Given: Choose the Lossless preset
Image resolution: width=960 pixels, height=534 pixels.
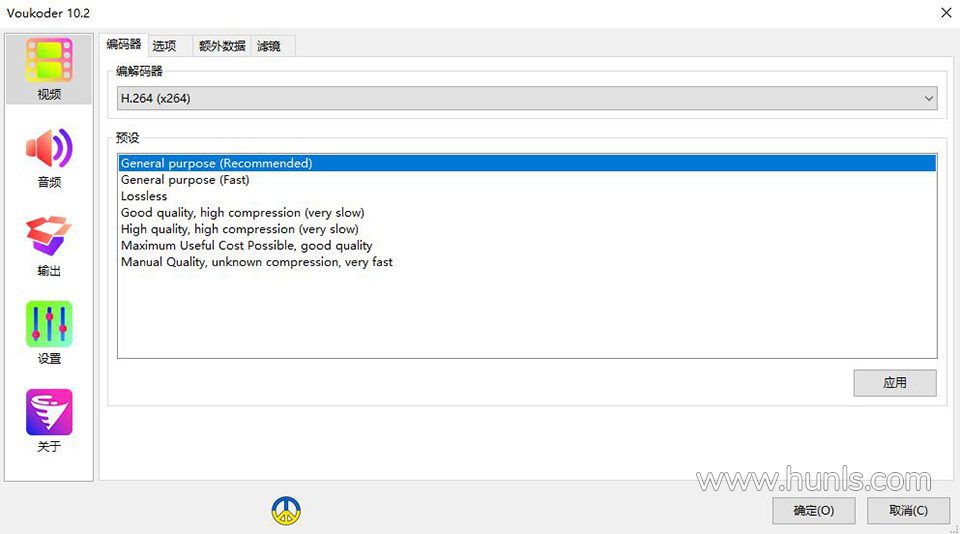Looking at the screenshot, I should [527, 196].
